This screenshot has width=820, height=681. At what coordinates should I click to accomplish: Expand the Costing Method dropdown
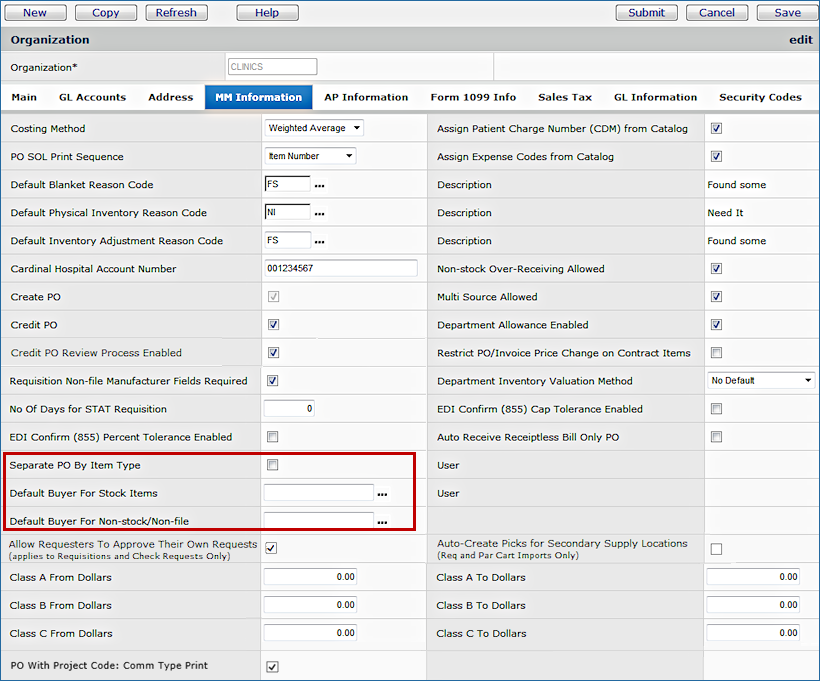click(314, 128)
